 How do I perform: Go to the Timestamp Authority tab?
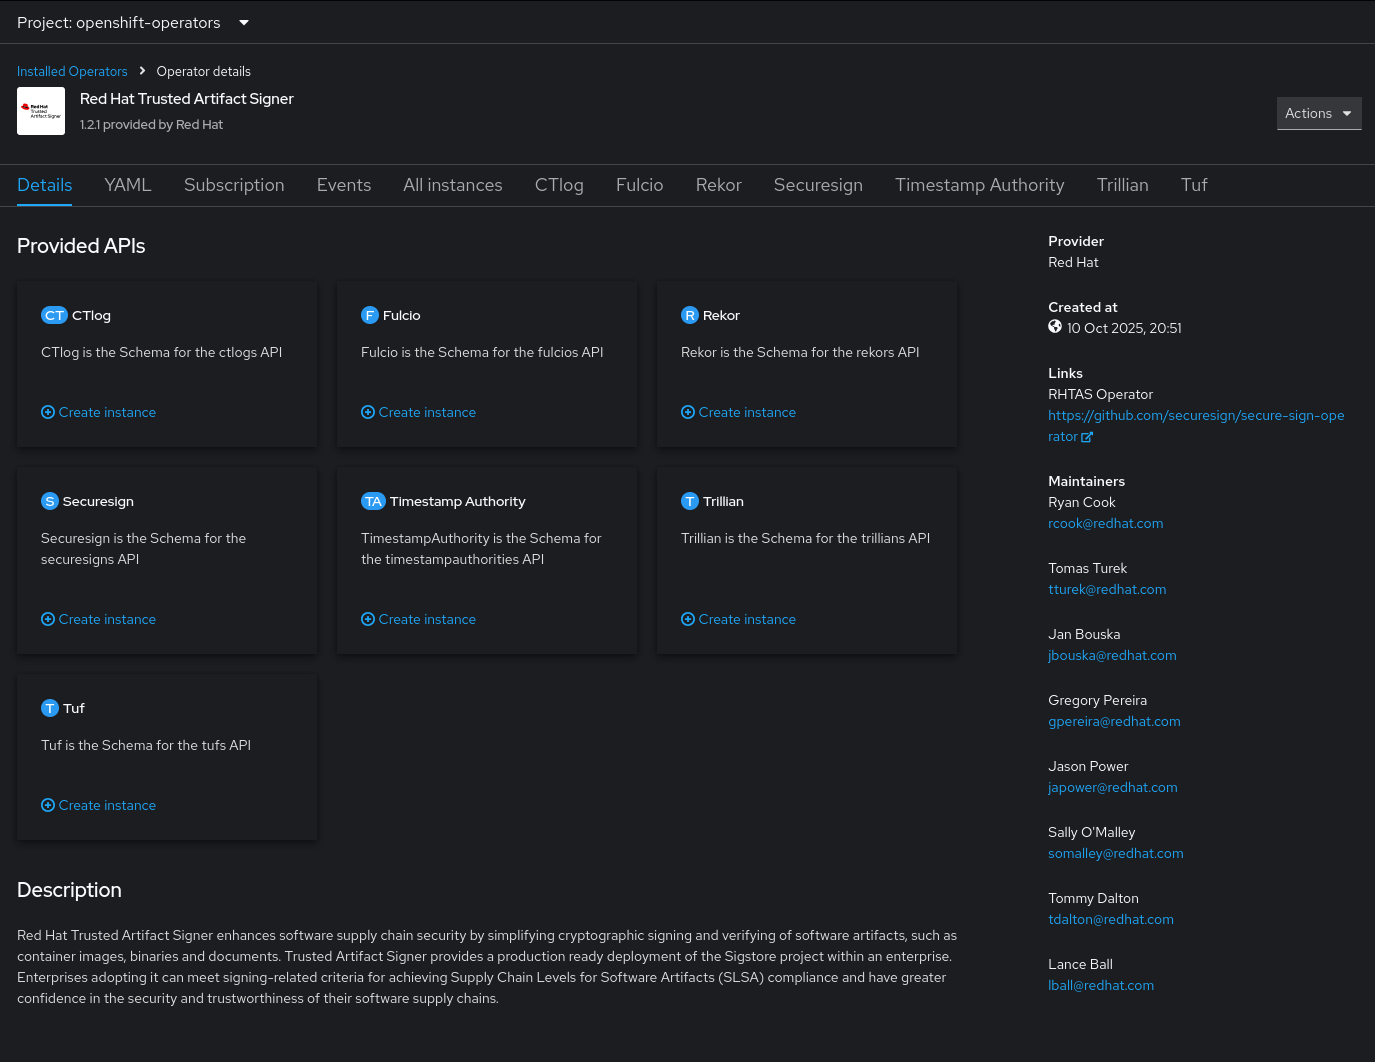[979, 185]
